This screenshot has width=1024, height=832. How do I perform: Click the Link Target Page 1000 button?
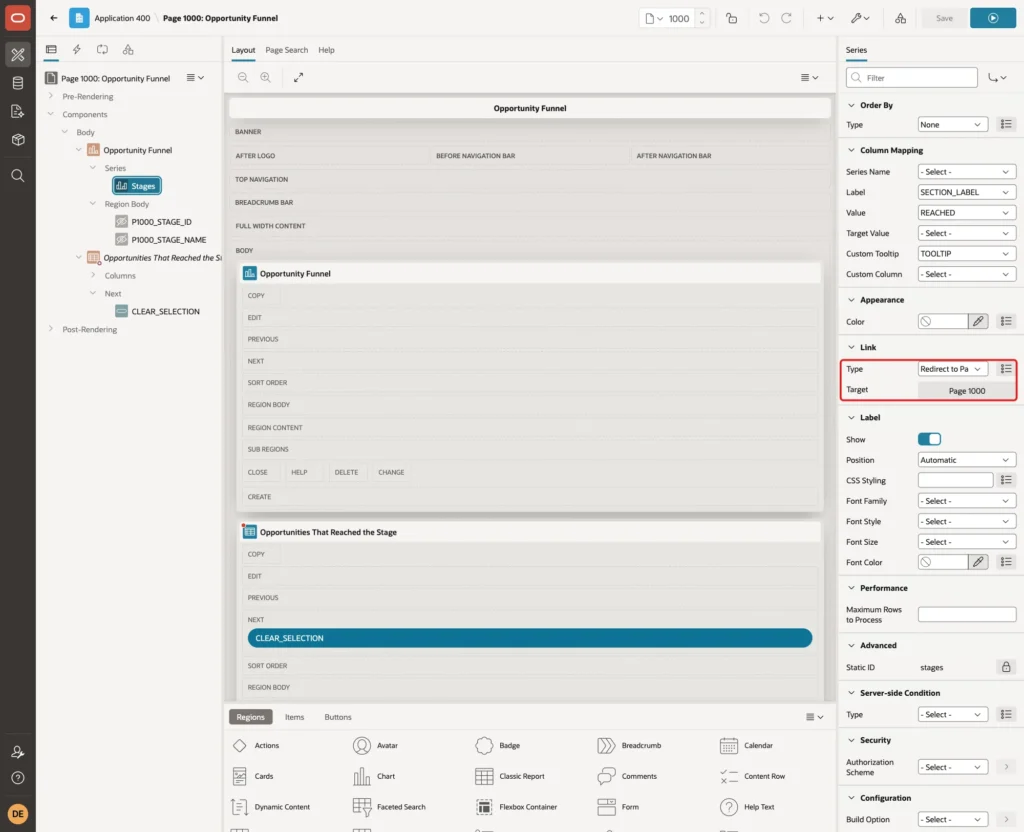[967, 391]
